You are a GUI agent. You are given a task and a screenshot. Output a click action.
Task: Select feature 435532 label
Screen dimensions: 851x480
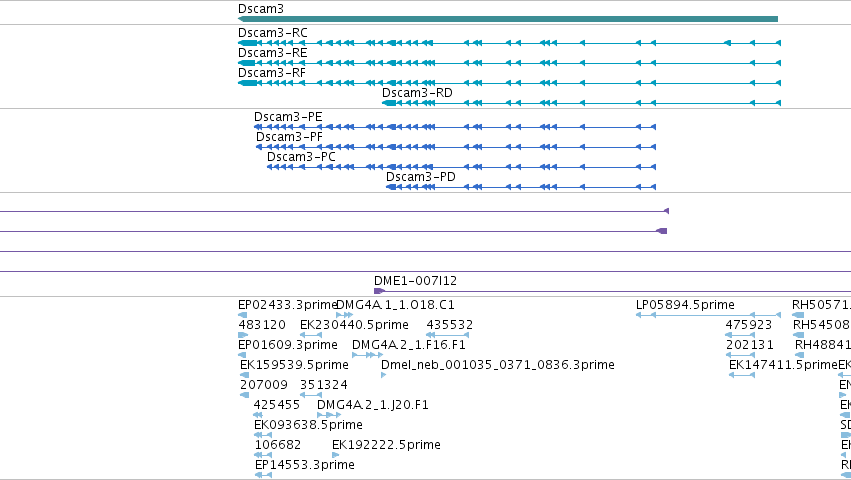tap(449, 325)
